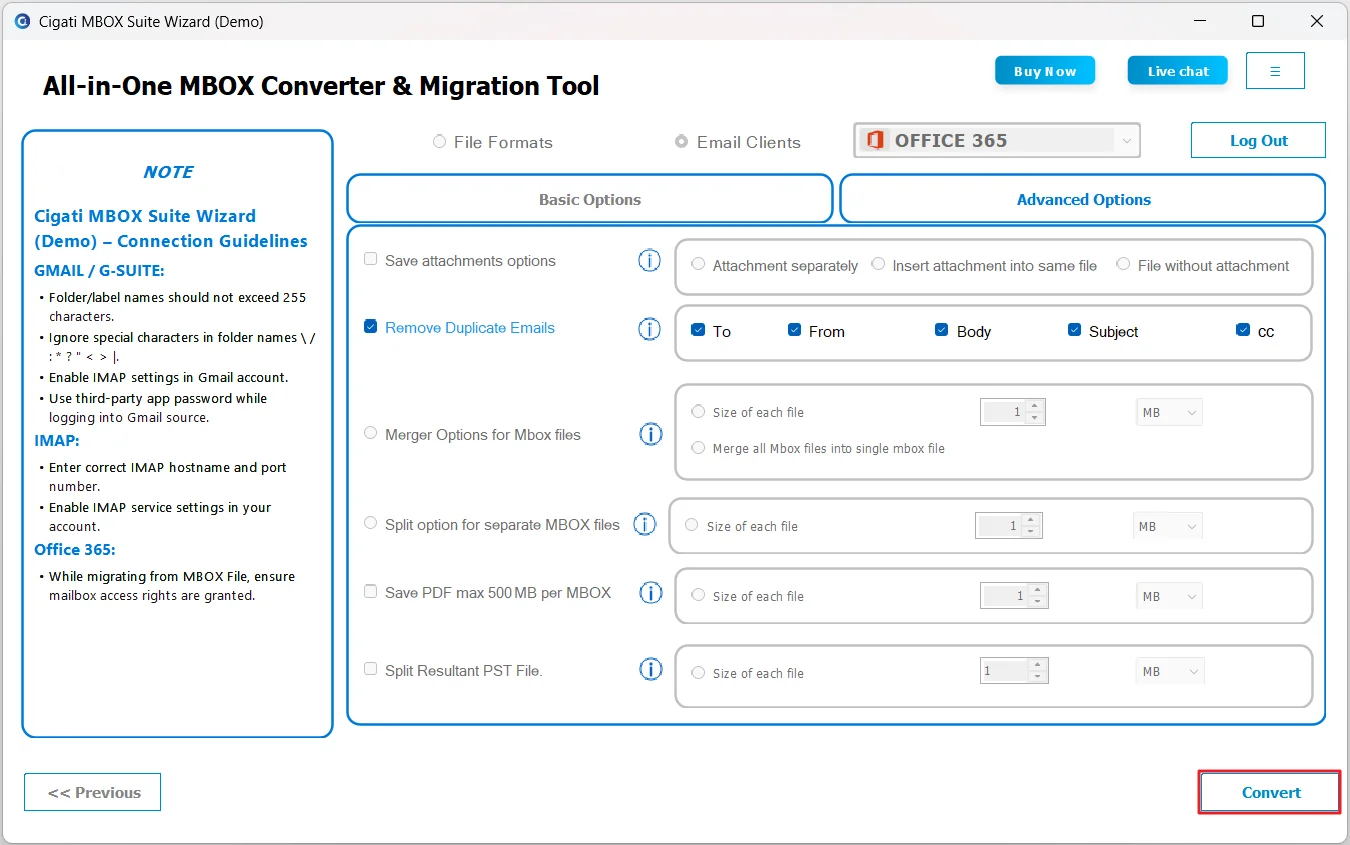This screenshot has width=1350, height=845.
Task: Enable the Save attachments options checkbox
Action: (x=371, y=259)
